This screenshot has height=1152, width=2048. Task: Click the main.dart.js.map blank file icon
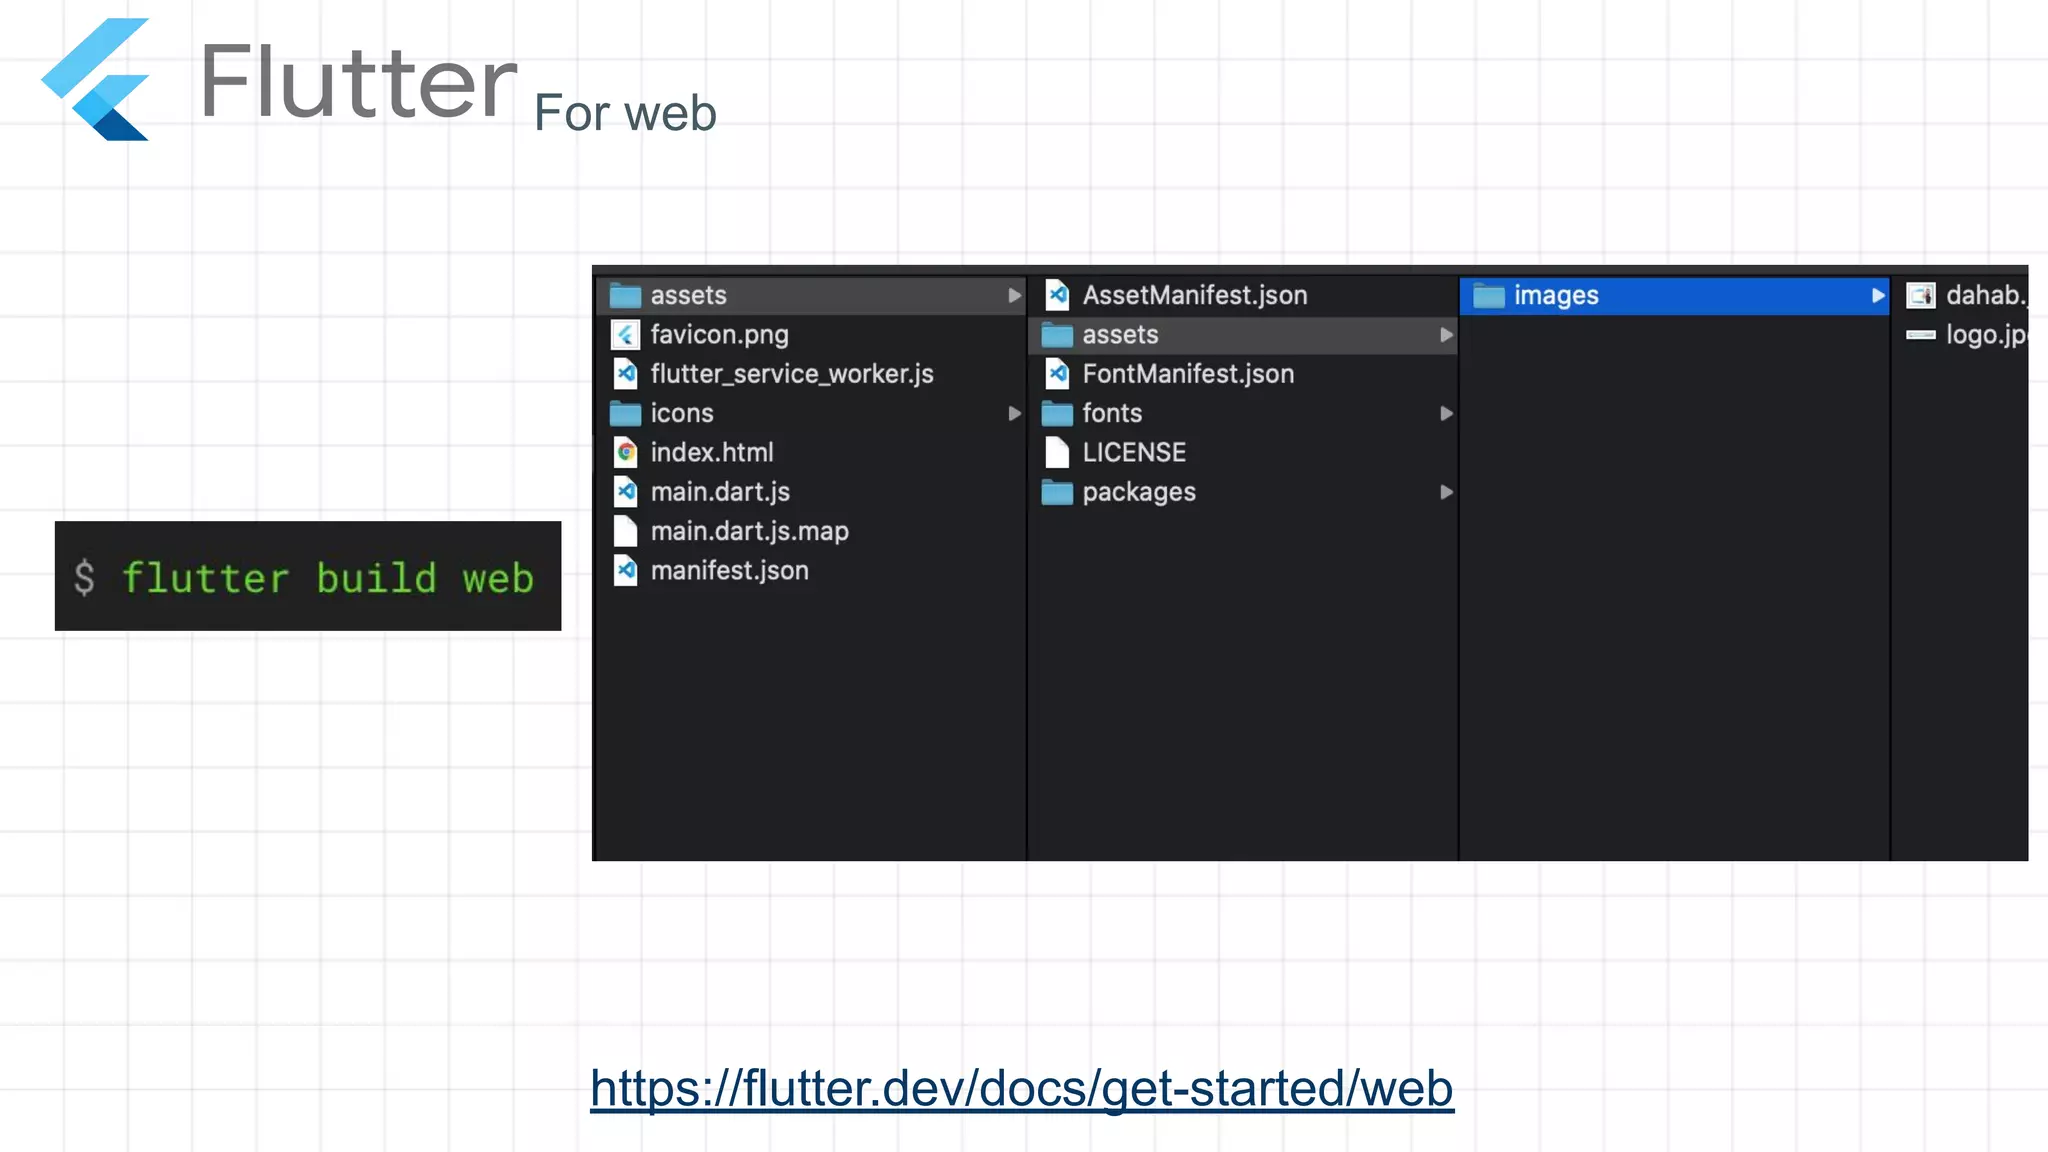(626, 531)
